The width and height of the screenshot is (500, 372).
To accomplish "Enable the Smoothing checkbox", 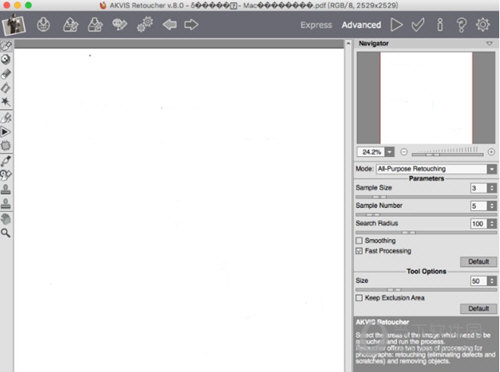I will tap(359, 241).
